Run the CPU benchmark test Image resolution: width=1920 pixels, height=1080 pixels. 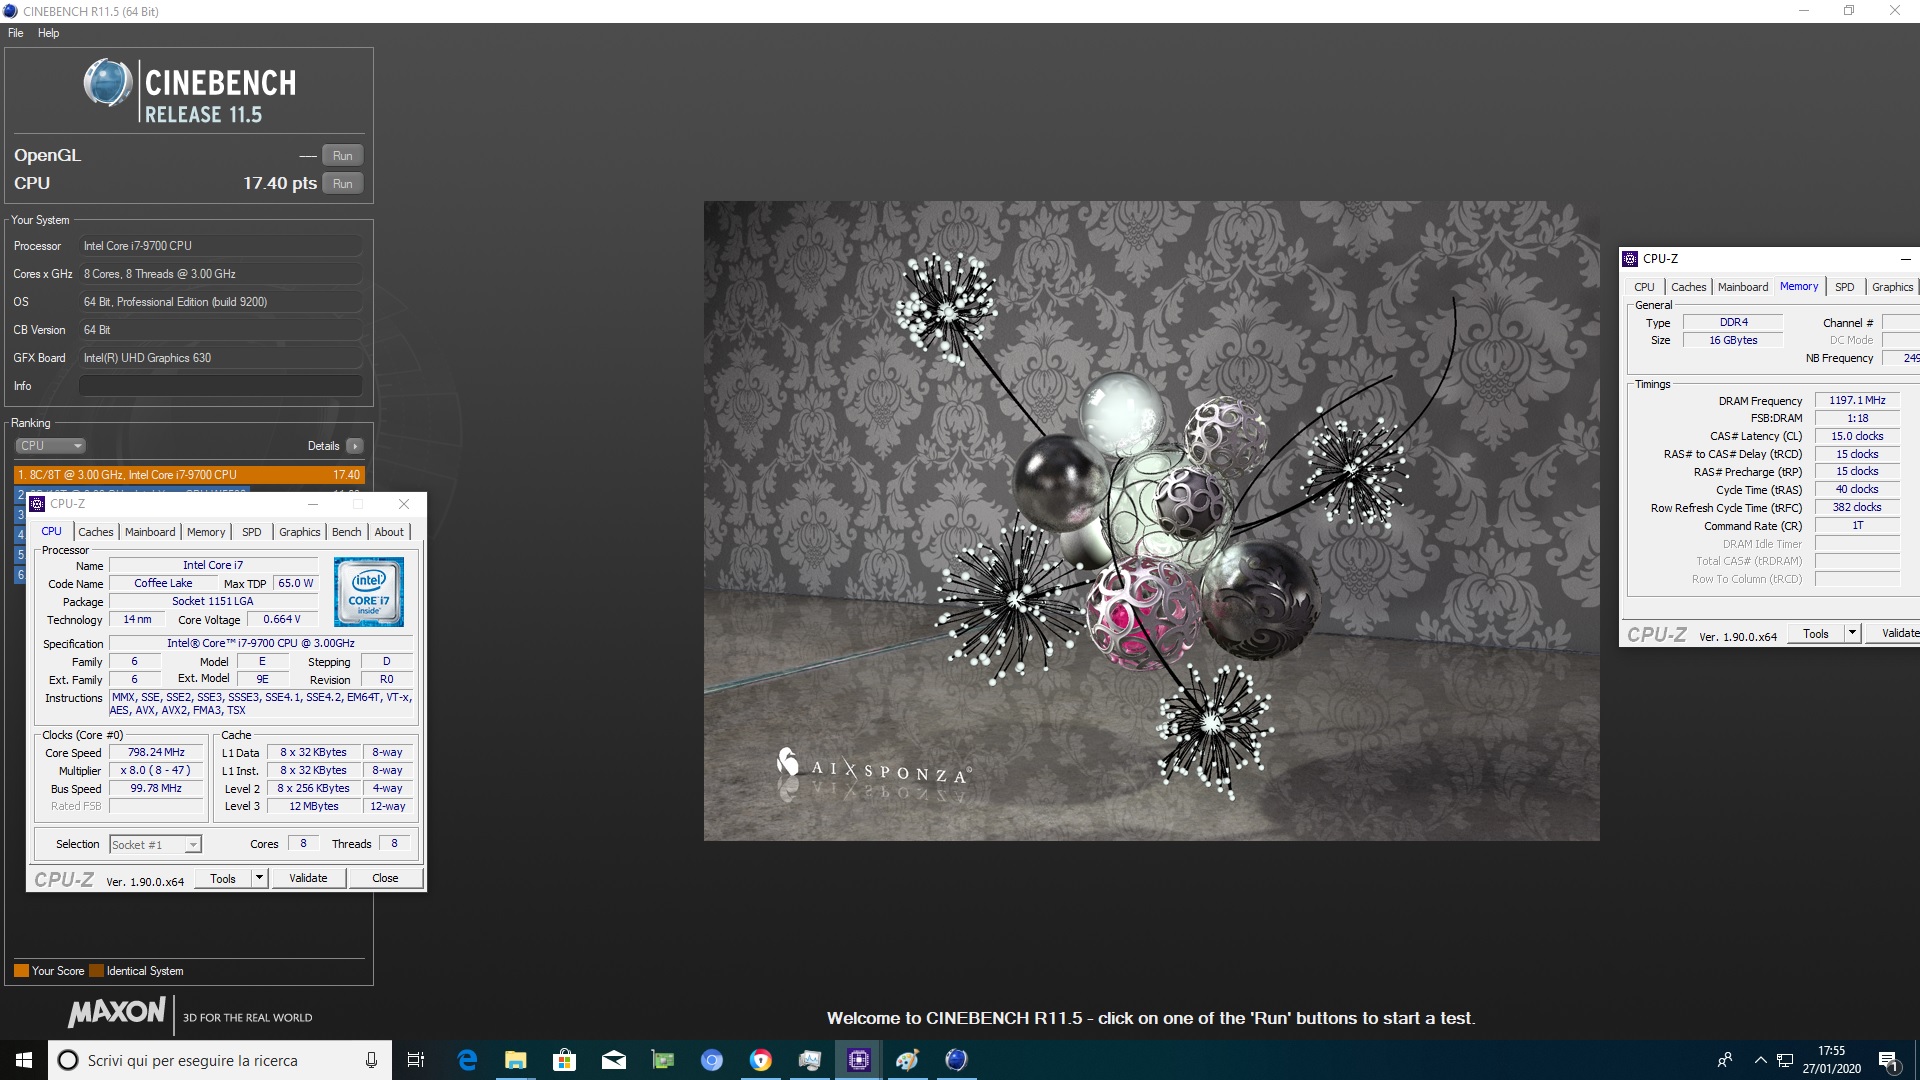coord(342,184)
